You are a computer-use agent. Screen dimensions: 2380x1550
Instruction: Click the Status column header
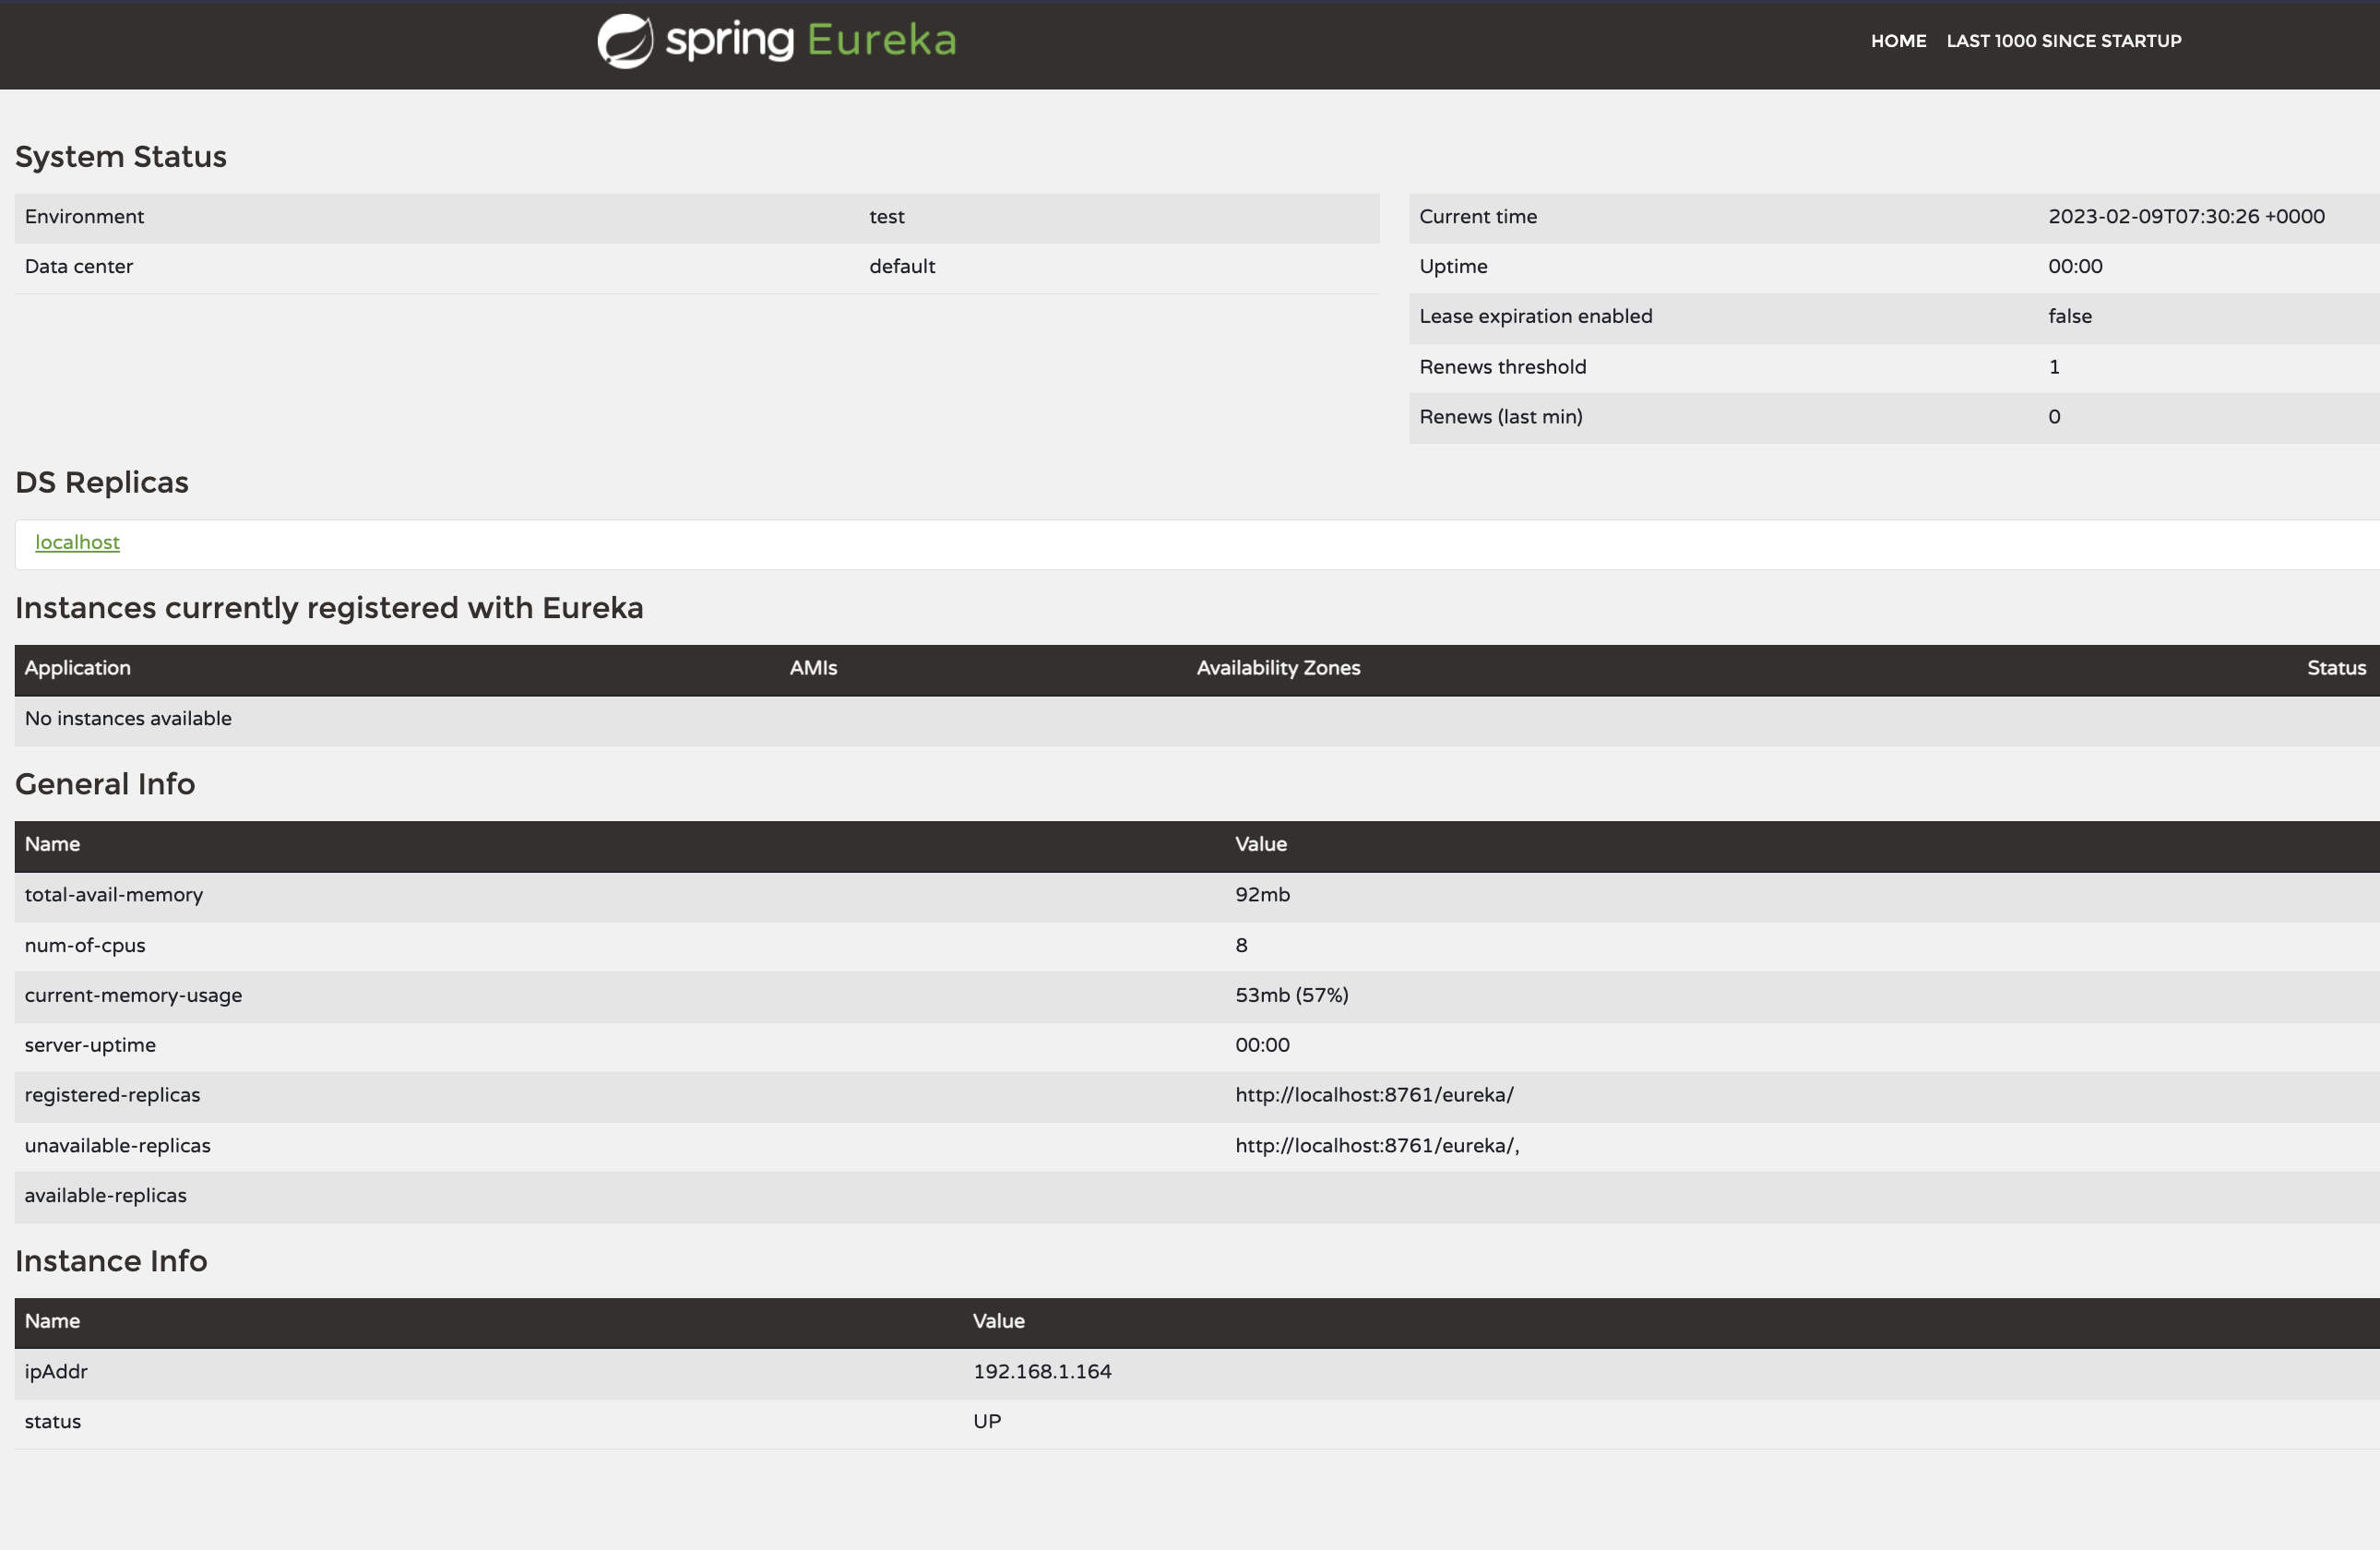(x=2336, y=668)
